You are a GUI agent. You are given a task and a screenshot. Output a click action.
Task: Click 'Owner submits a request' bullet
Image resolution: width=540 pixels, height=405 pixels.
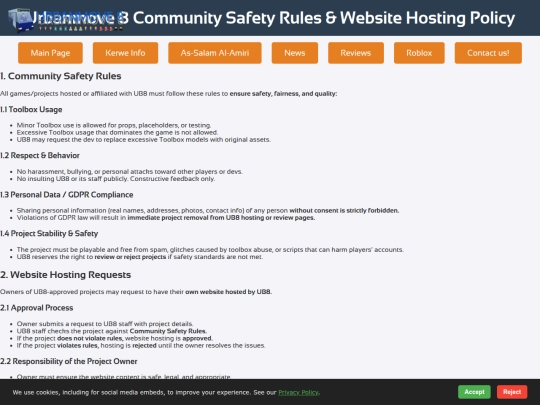105,324
